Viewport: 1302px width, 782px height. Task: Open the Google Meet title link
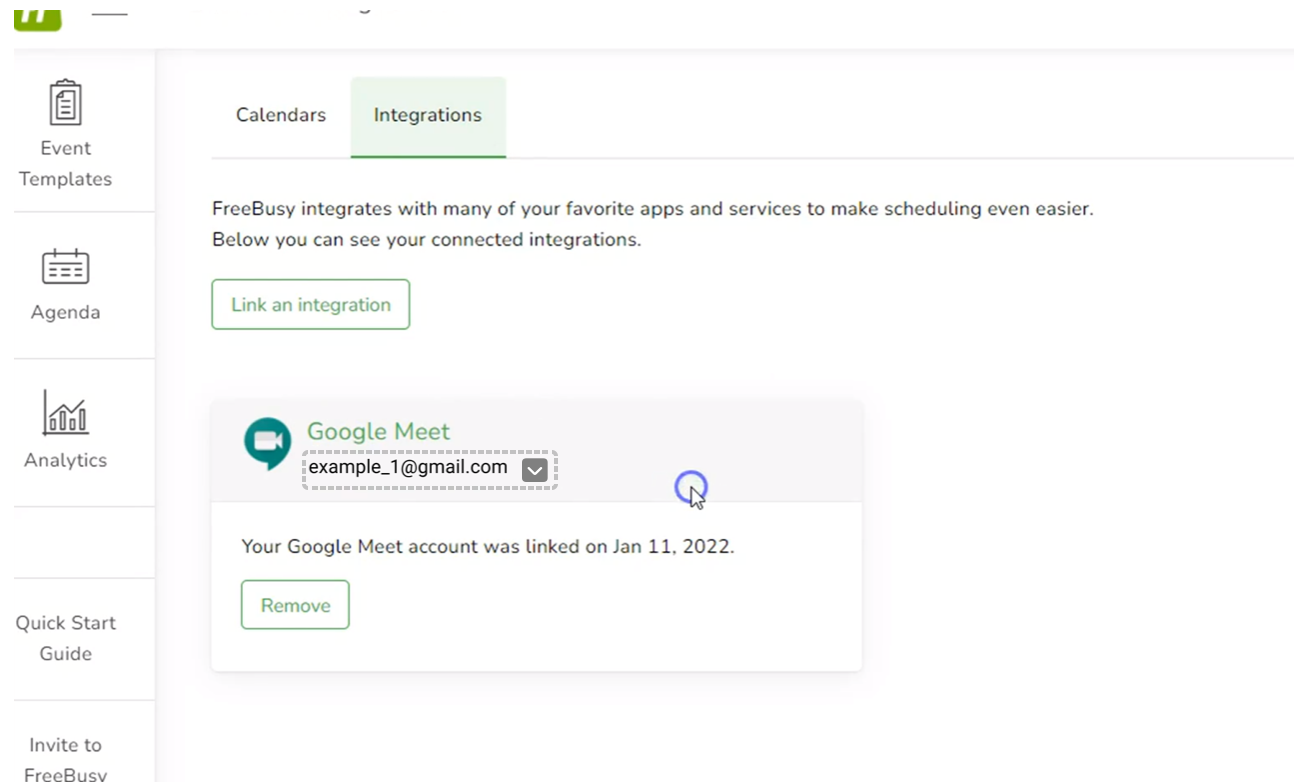pyautogui.click(x=378, y=431)
